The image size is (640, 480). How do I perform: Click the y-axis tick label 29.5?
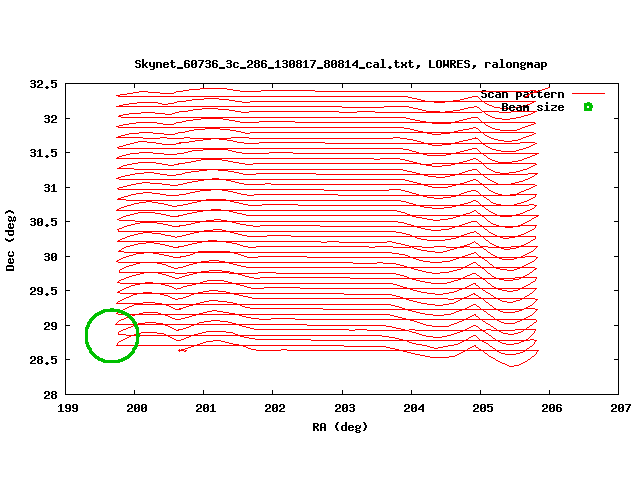pos(42,291)
